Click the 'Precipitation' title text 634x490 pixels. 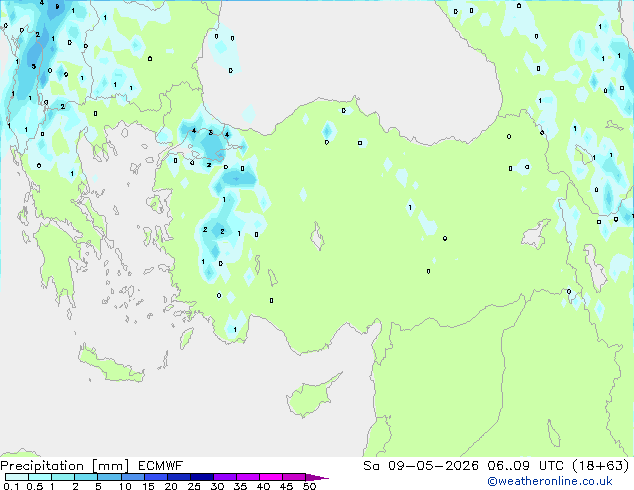point(42,466)
